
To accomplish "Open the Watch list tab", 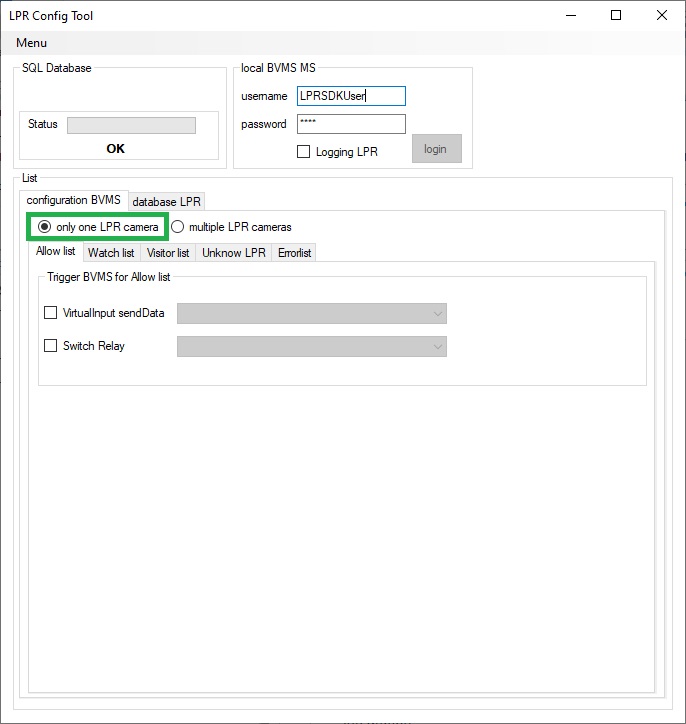I will point(111,253).
